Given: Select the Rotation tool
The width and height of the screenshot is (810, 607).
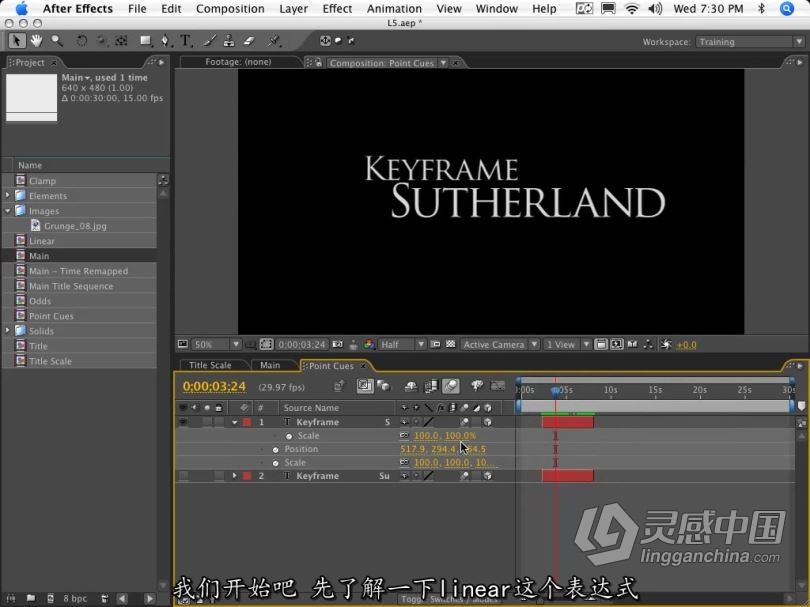Looking at the screenshot, I should click(82, 41).
